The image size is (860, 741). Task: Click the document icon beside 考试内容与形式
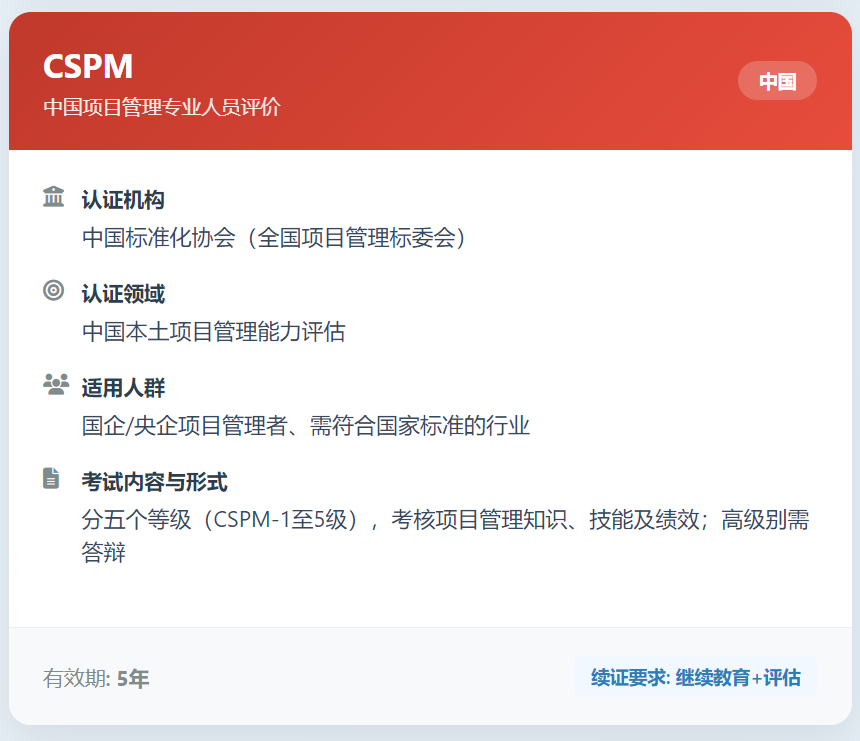point(52,478)
